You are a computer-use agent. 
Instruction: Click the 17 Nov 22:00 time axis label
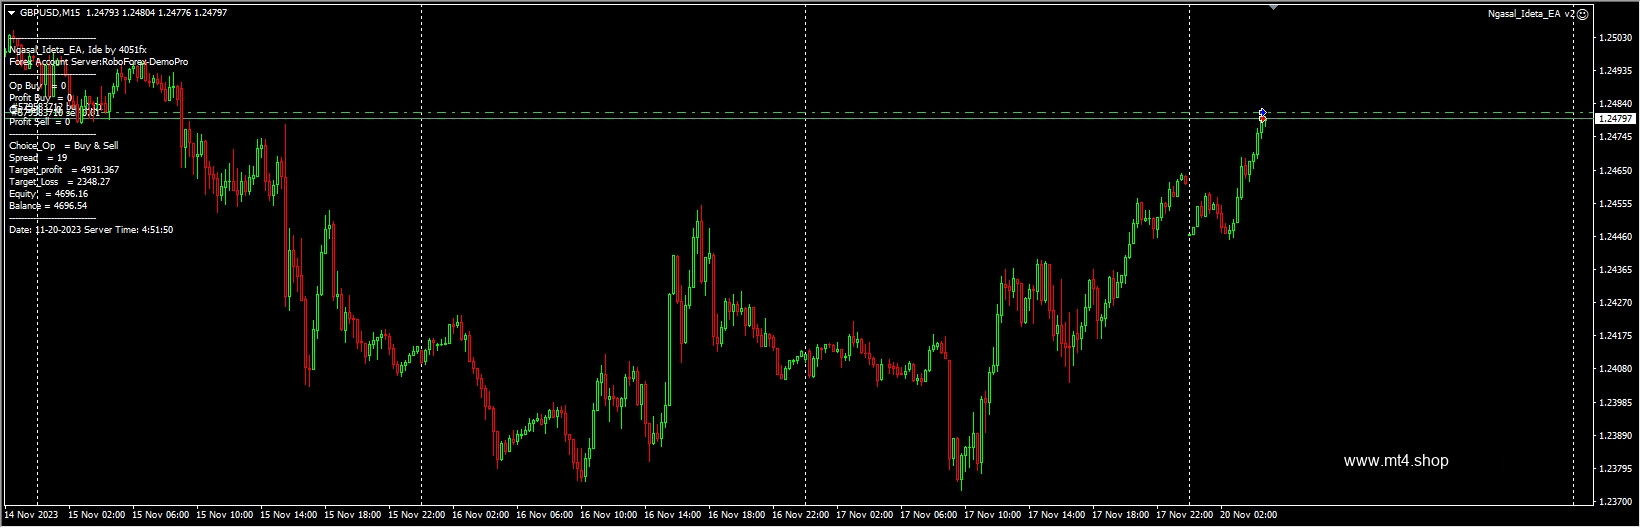(1187, 515)
